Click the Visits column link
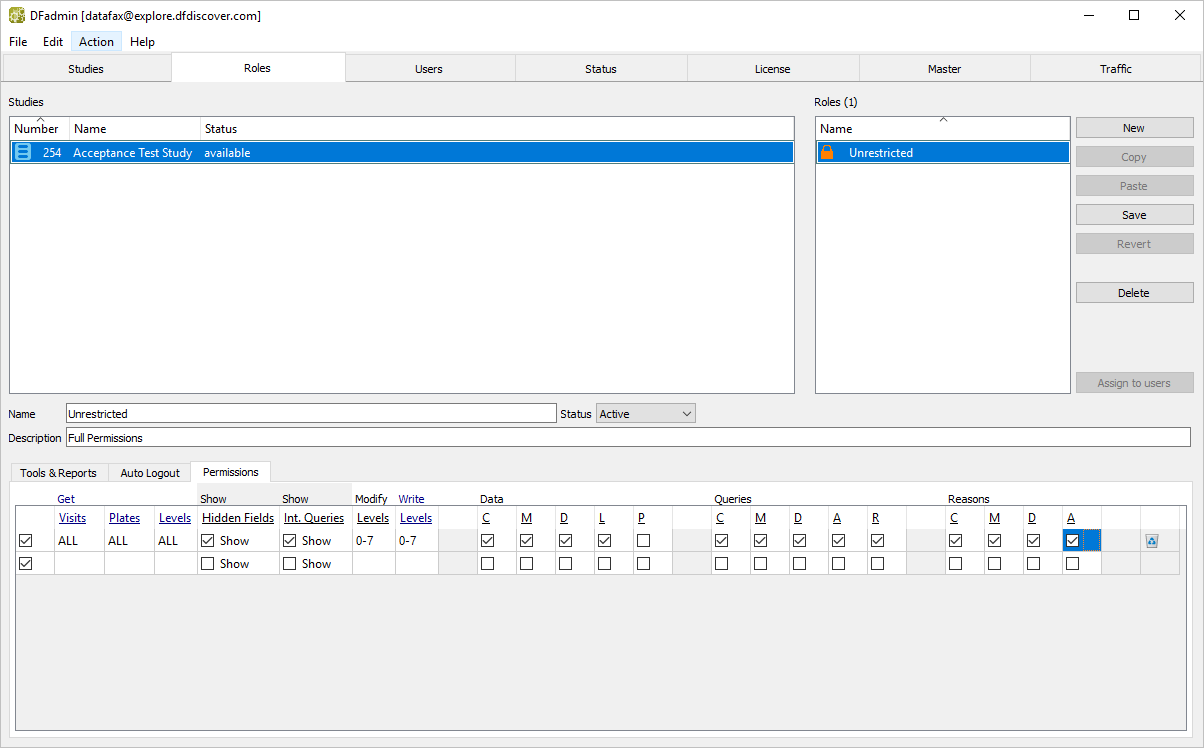This screenshot has height=748, width=1204. tap(72, 518)
